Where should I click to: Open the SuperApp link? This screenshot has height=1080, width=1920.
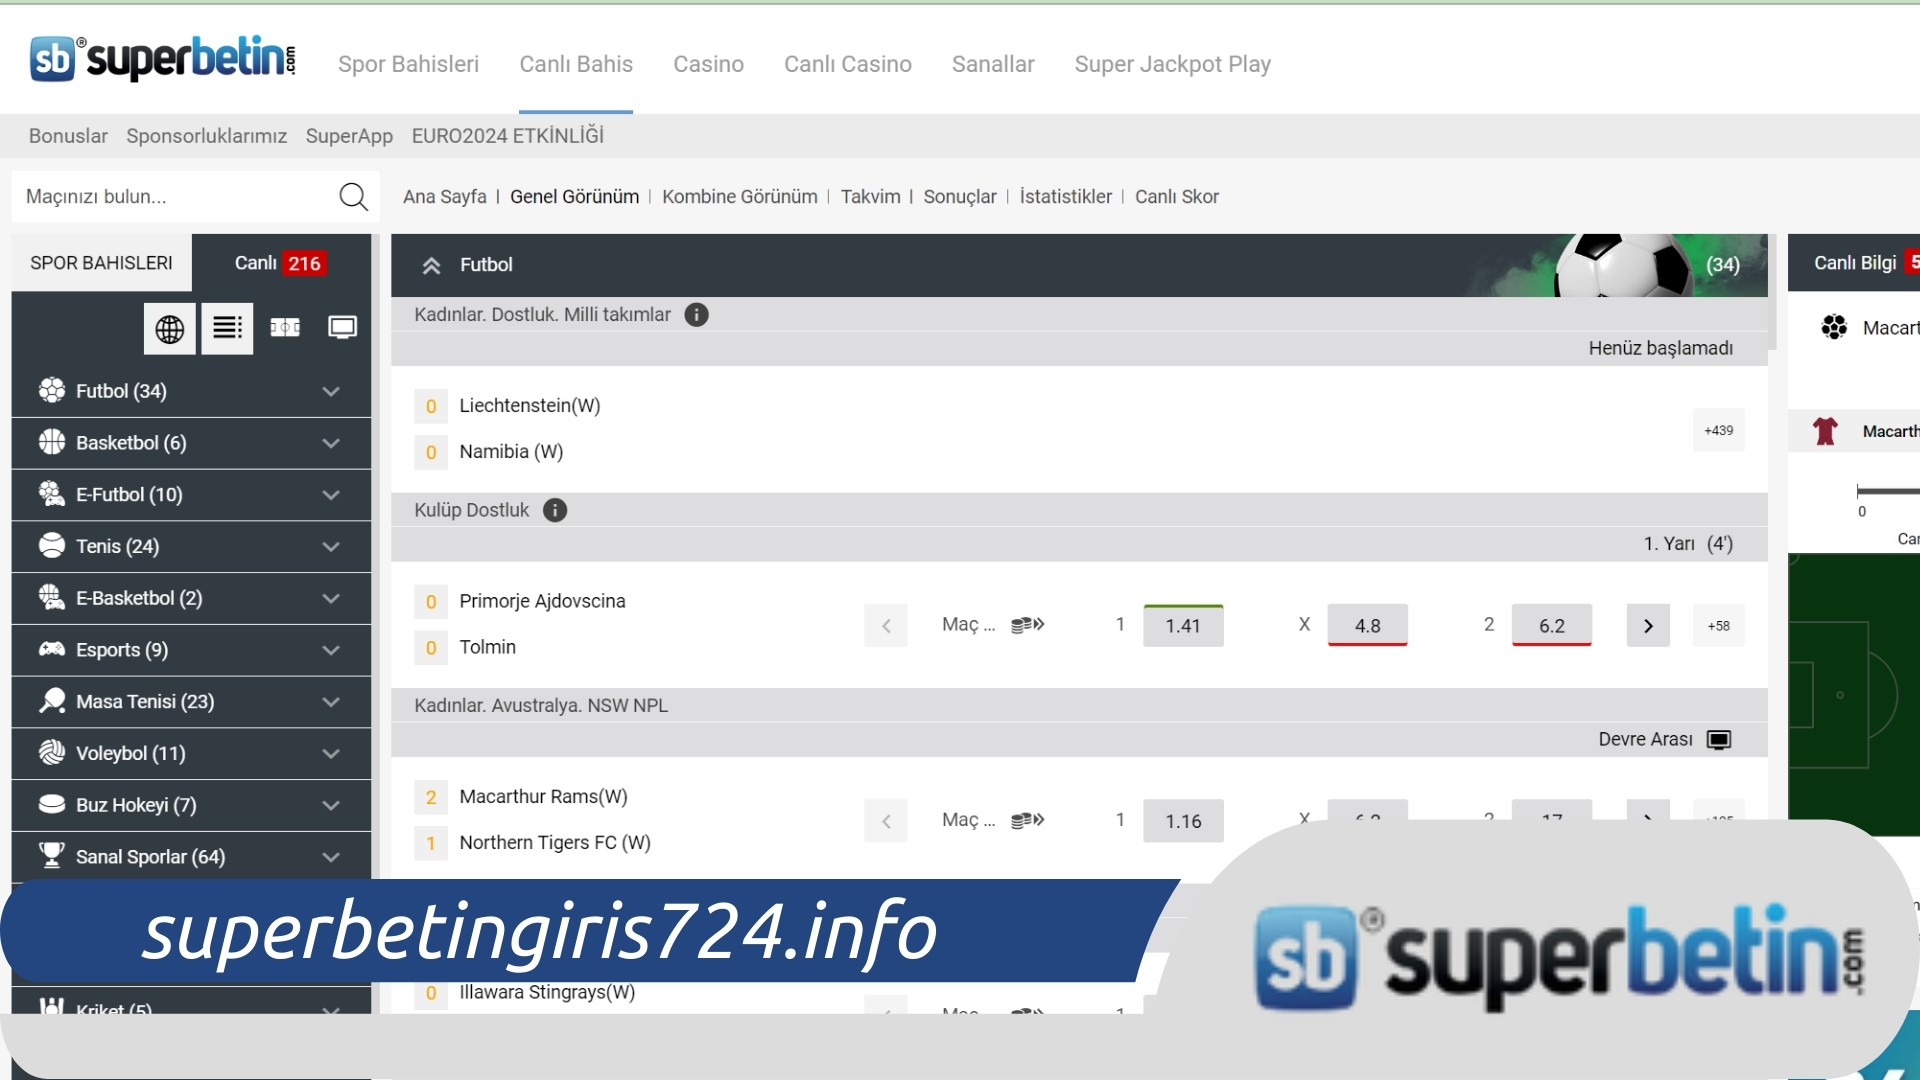(349, 136)
